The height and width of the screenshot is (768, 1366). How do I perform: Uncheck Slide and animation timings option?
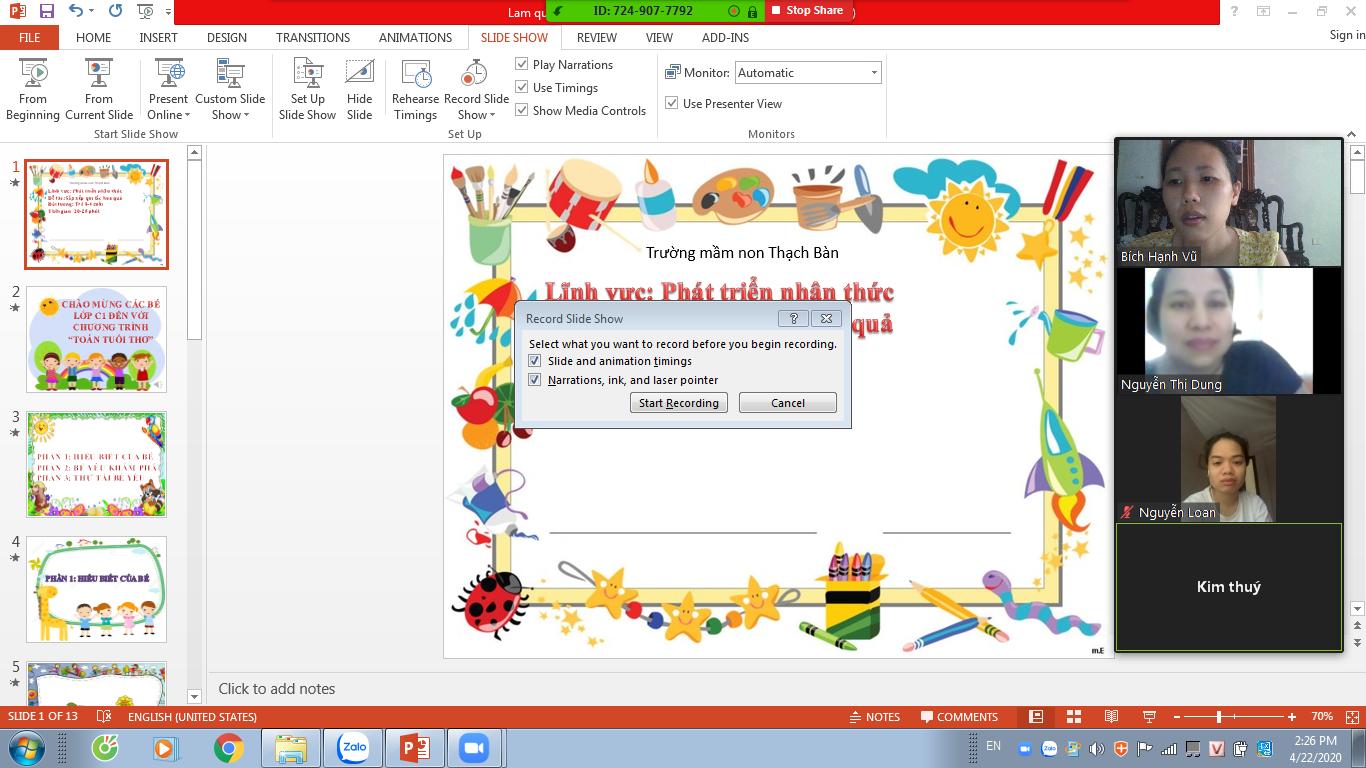coord(535,361)
